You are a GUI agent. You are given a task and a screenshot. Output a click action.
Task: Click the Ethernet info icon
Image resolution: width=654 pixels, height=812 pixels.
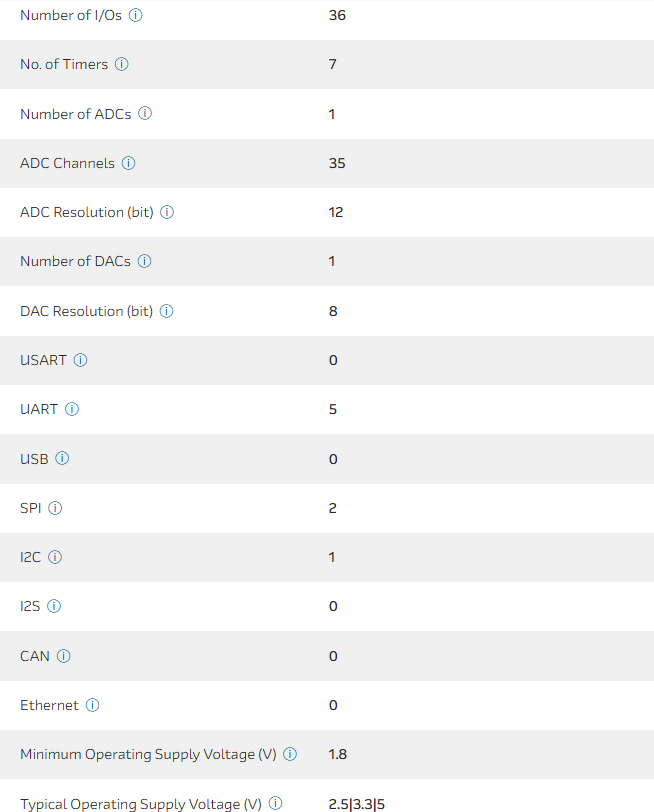[x=92, y=705]
